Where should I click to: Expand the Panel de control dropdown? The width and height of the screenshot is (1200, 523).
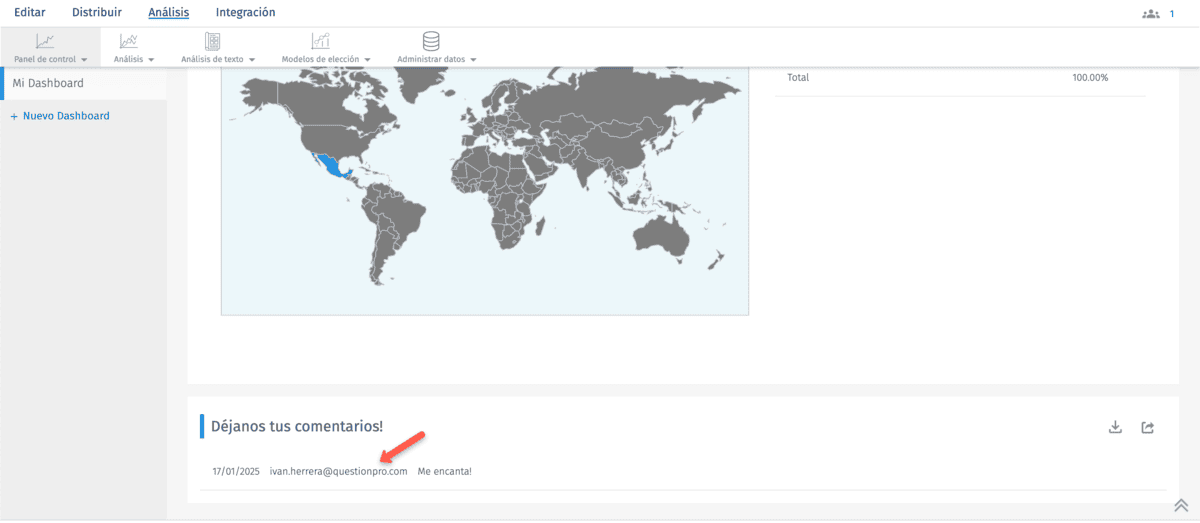click(84, 60)
